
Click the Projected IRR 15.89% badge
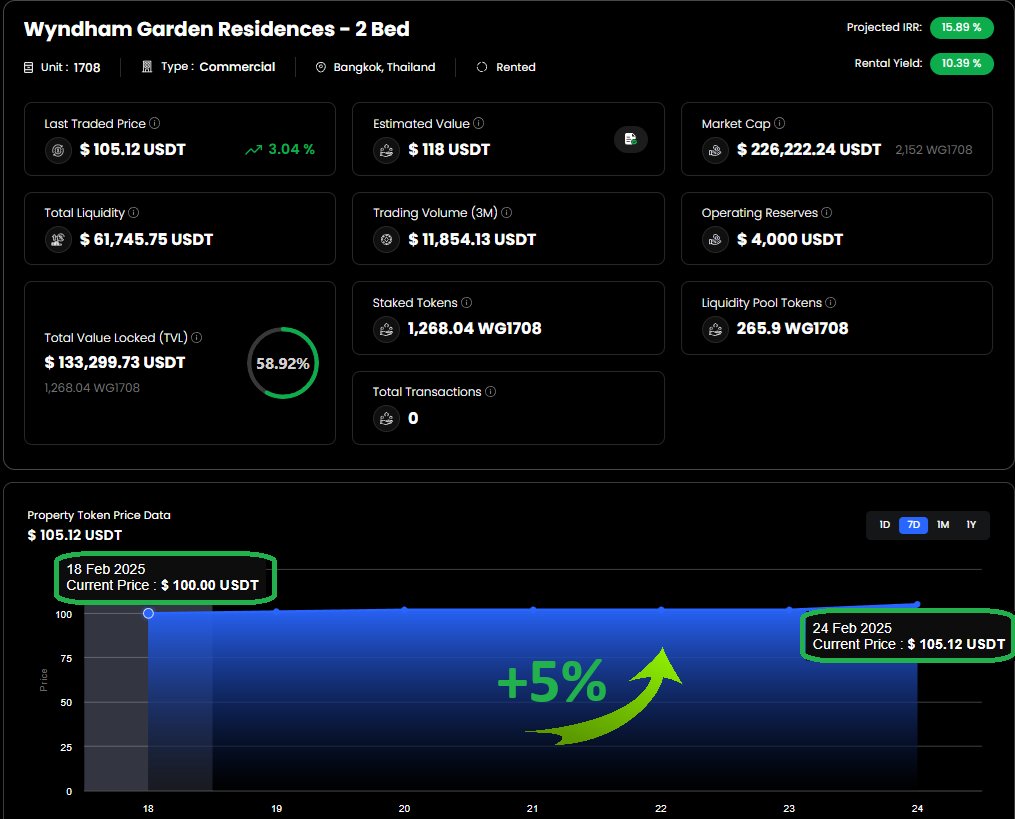[x=961, y=27]
